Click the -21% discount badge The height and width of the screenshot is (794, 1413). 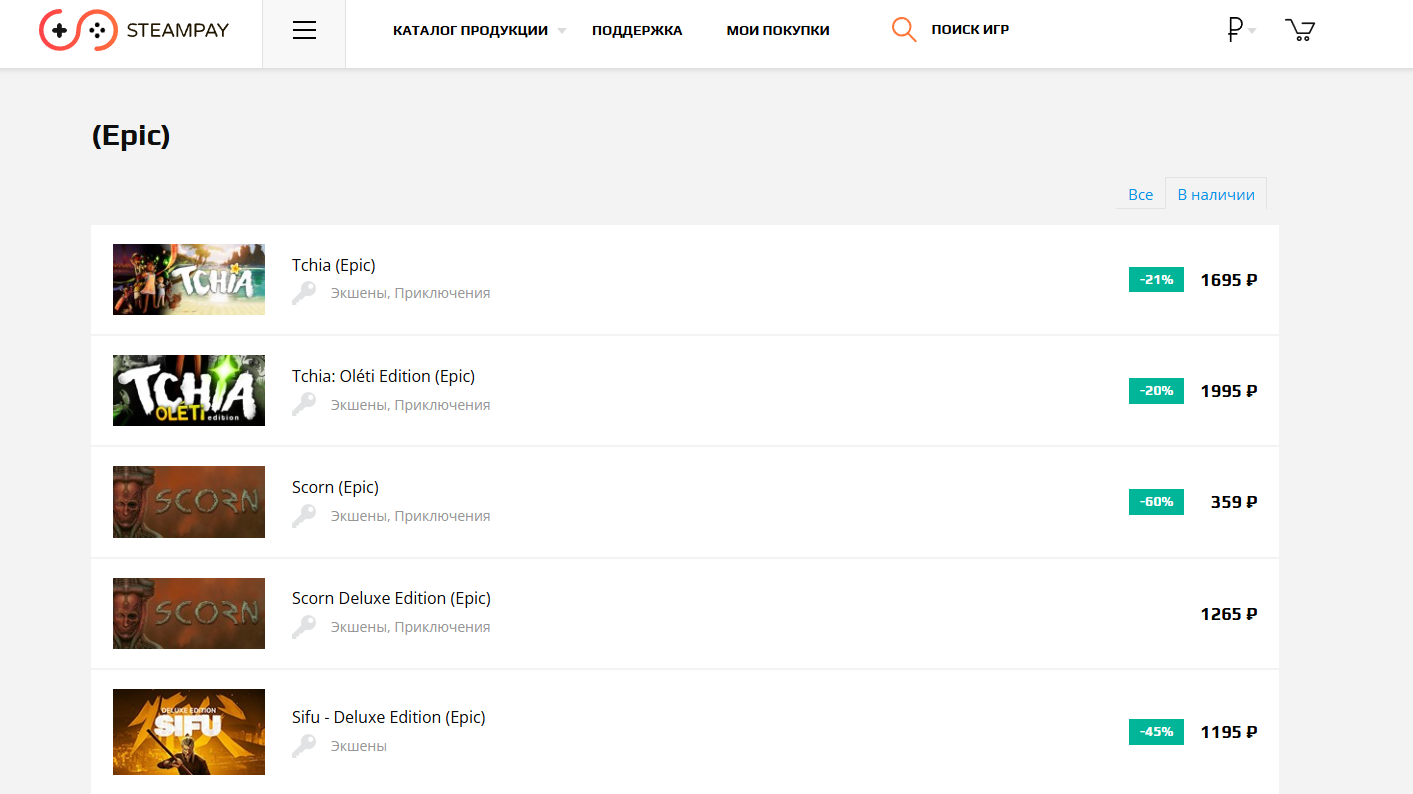click(x=1156, y=280)
